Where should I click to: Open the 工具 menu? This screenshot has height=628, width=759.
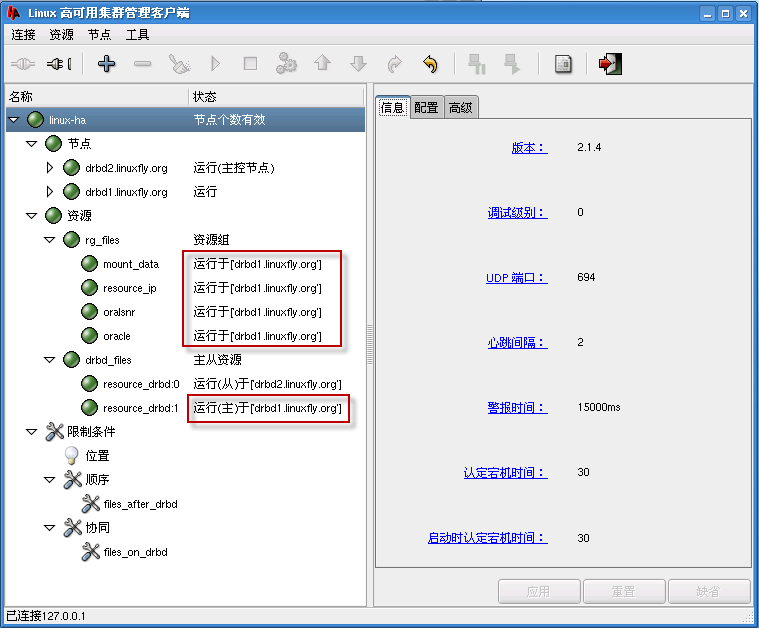[x=137, y=34]
